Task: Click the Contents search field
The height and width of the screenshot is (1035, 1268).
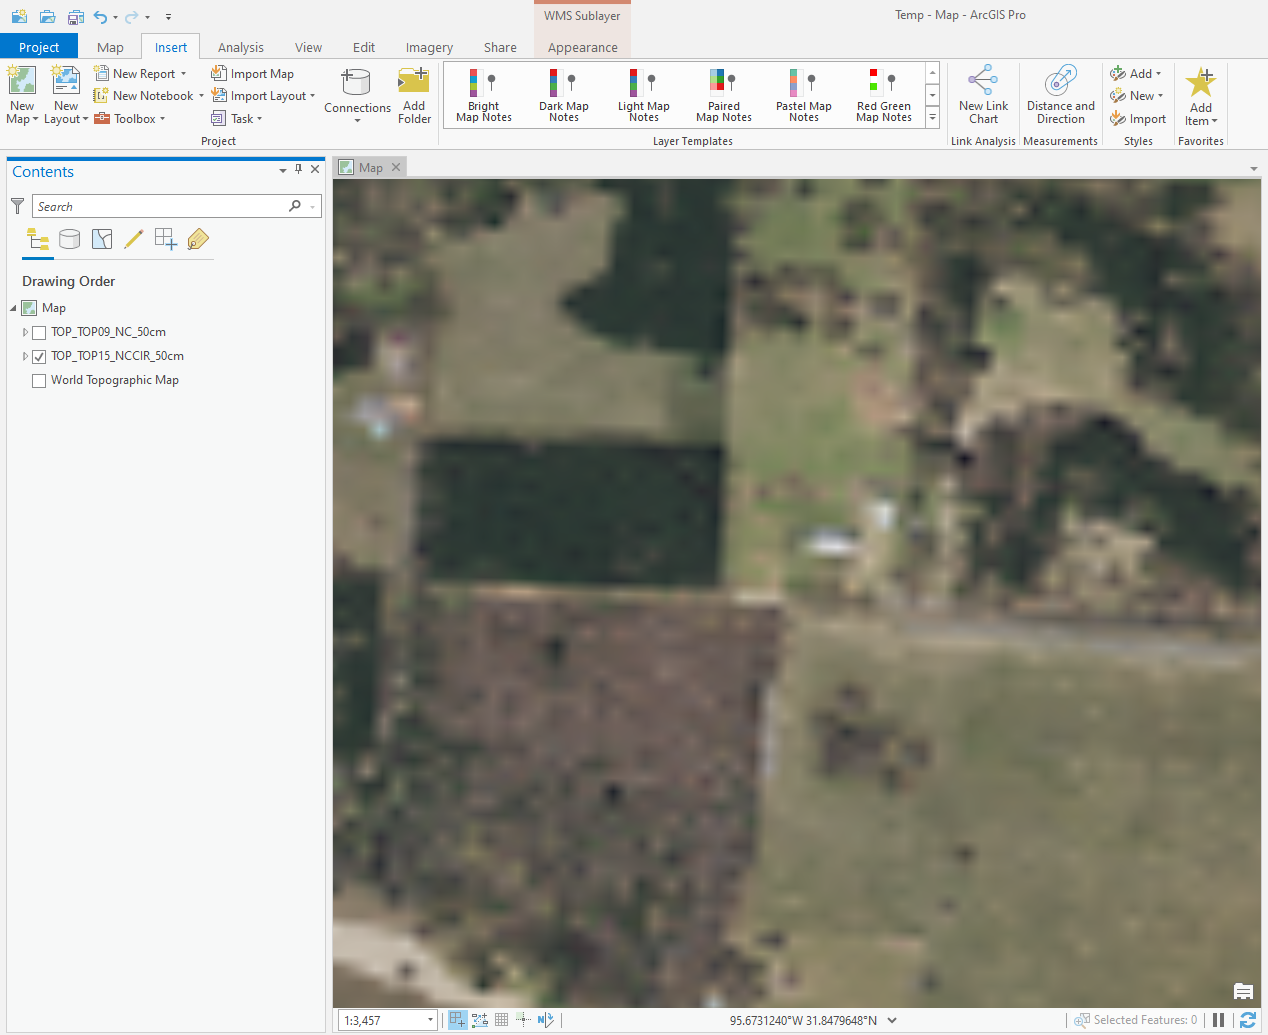Action: [x=160, y=206]
